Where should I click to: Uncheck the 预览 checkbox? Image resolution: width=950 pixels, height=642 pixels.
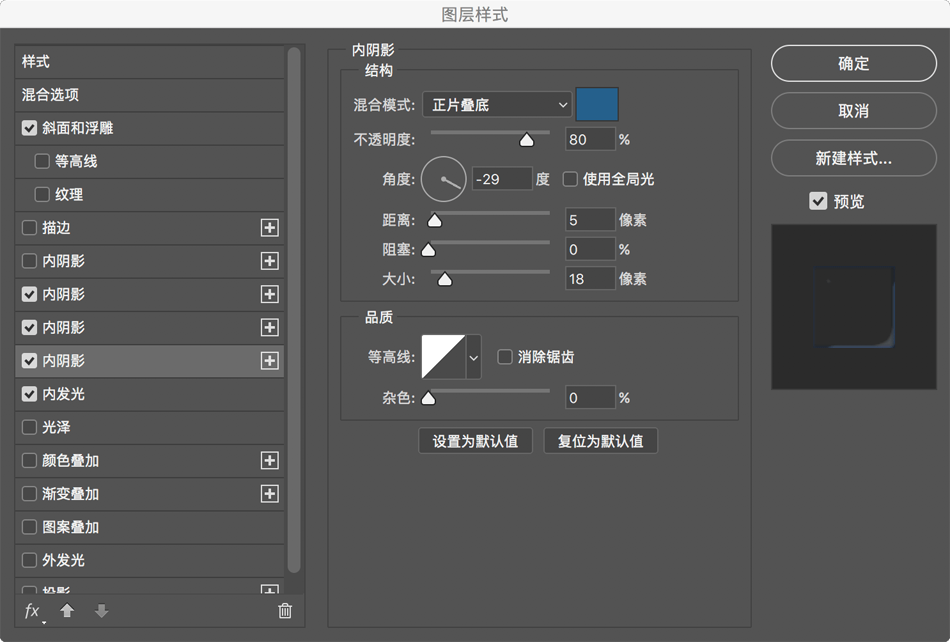[x=818, y=201]
